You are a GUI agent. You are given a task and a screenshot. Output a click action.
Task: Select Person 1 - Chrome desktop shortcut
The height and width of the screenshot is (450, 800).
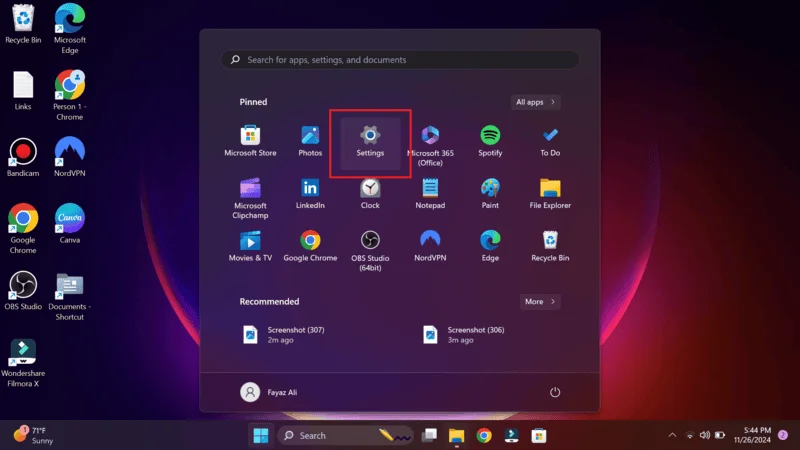70,95
